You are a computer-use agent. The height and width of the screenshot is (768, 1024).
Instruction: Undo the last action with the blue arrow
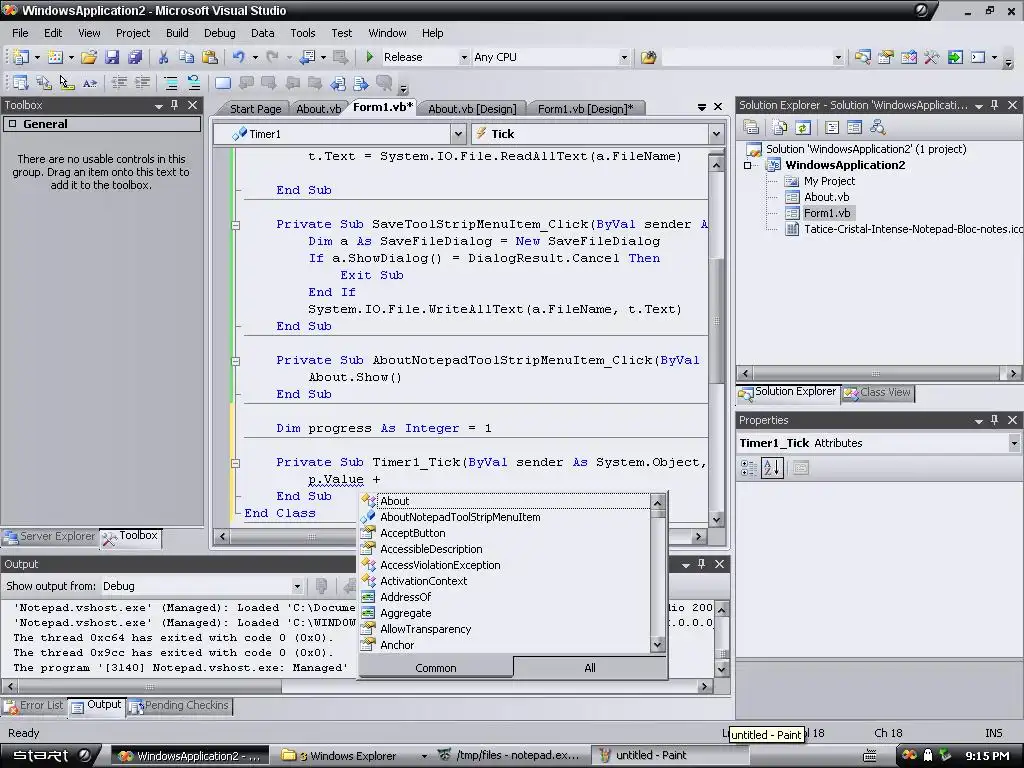point(238,57)
